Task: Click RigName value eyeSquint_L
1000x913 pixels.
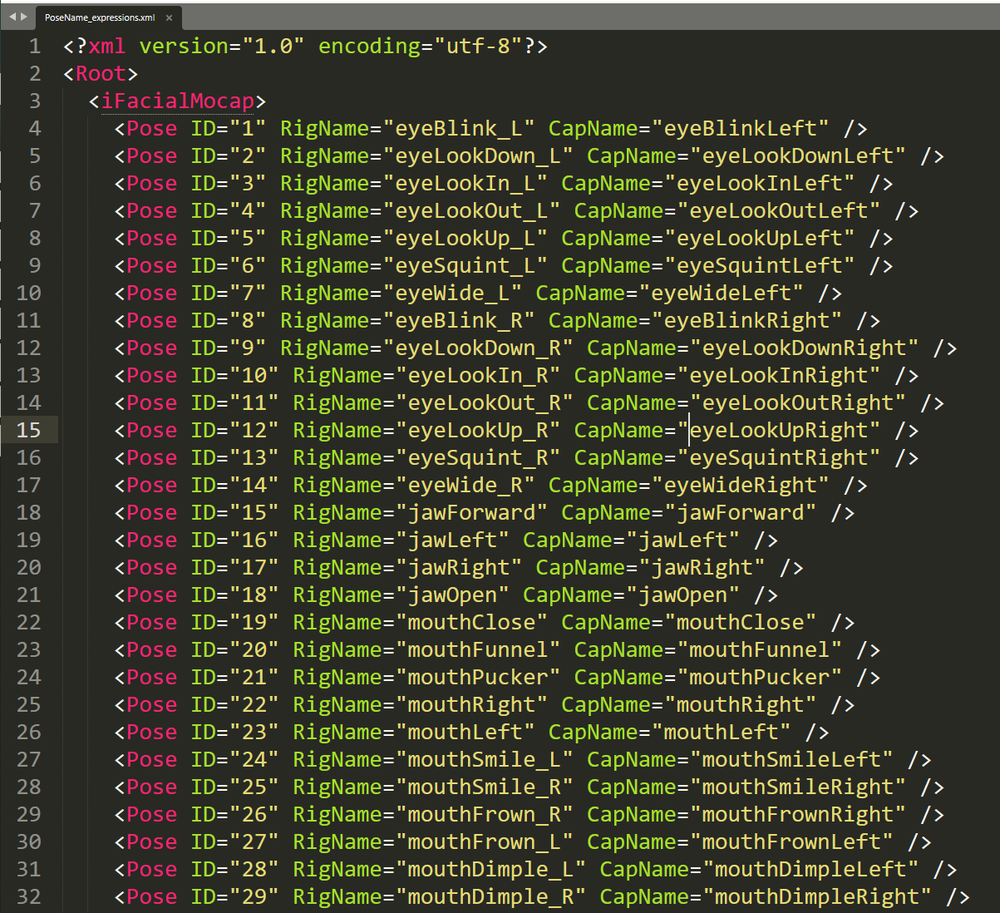Action: pyautogui.click(x=465, y=266)
